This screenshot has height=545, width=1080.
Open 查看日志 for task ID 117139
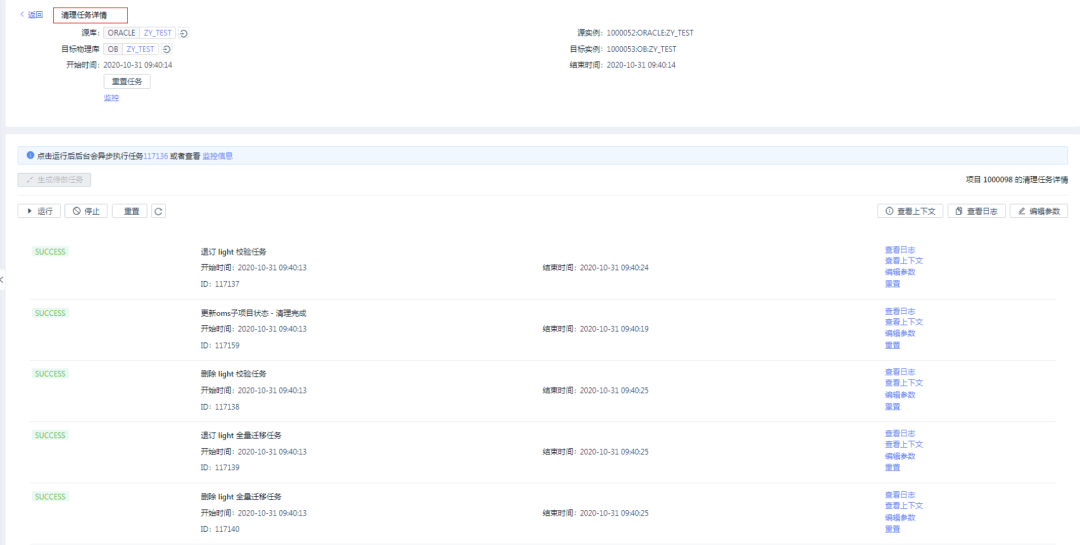900,433
